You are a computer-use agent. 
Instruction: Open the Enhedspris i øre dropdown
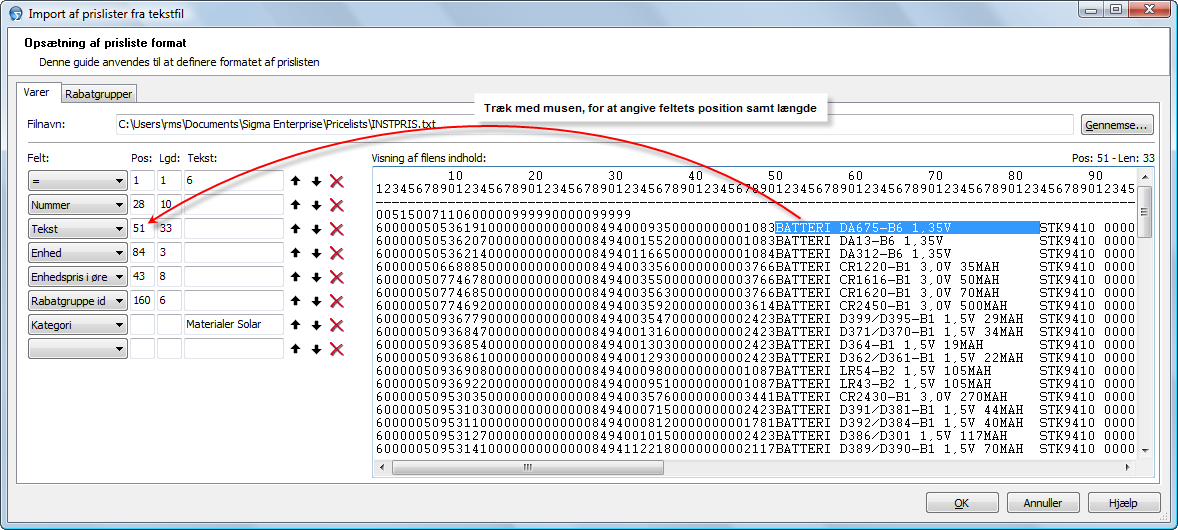coord(77,277)
